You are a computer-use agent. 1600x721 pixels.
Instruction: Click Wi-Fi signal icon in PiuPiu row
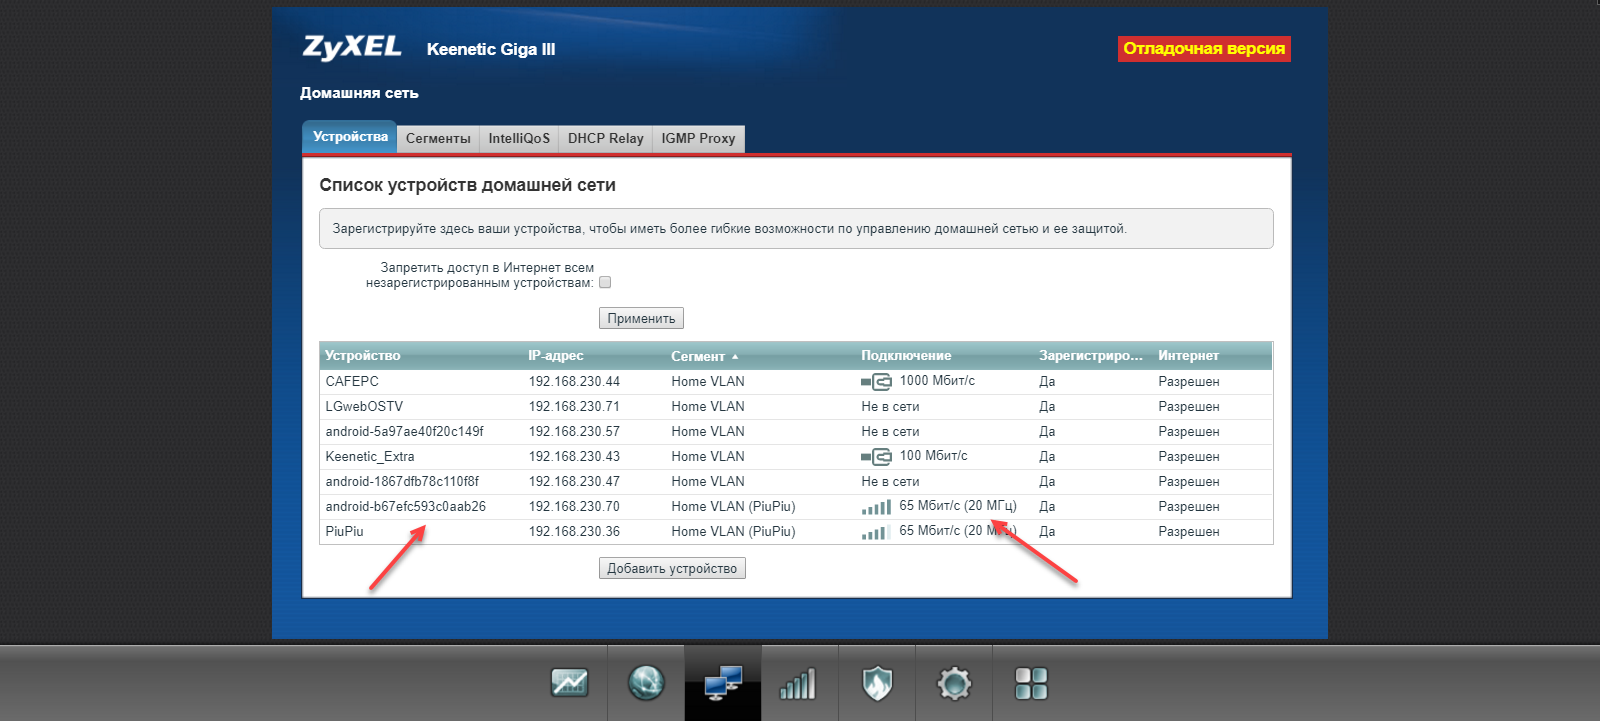coord(876,532)
